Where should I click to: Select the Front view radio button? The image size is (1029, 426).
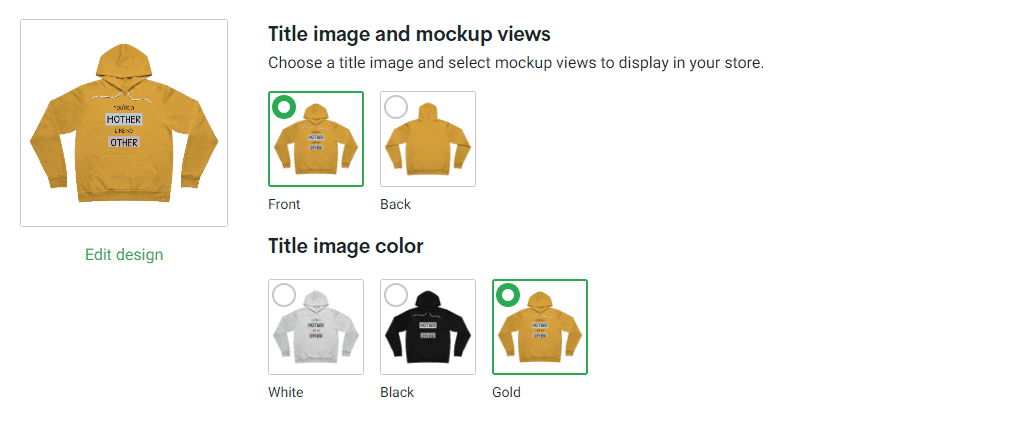pos(284,107)
